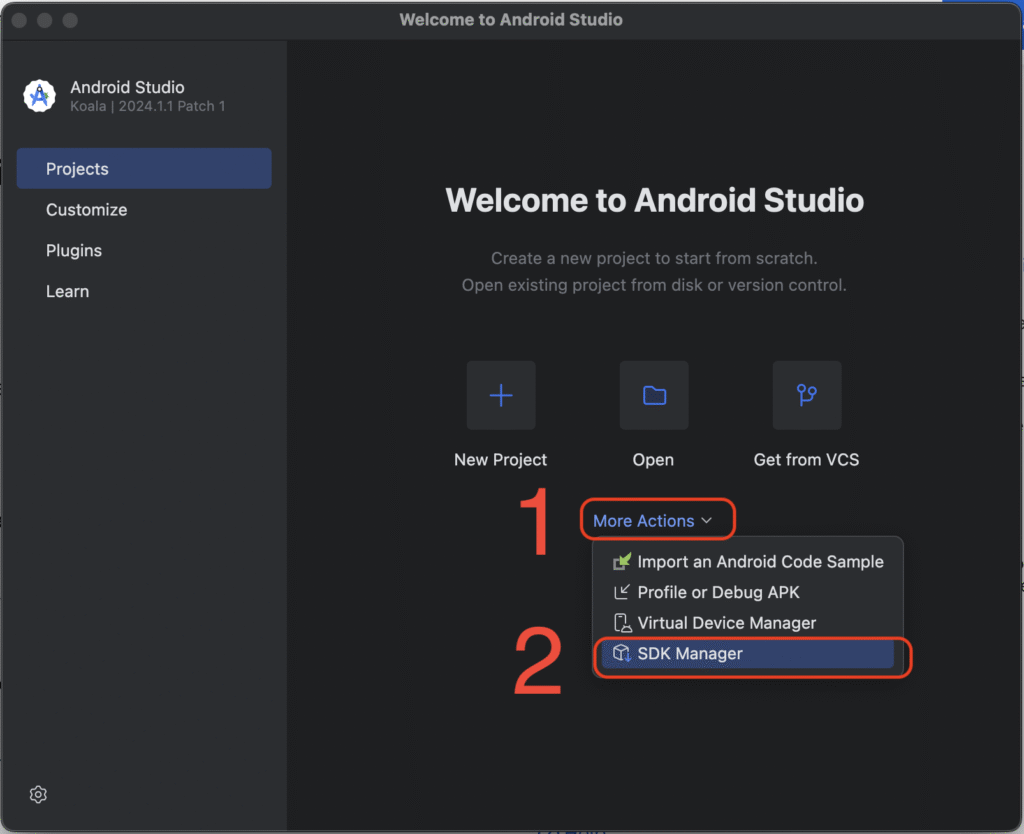This screenshot has width=1024, height=834.
Task: Open the settings gear in sidebar
Action: tap(38, 794)
